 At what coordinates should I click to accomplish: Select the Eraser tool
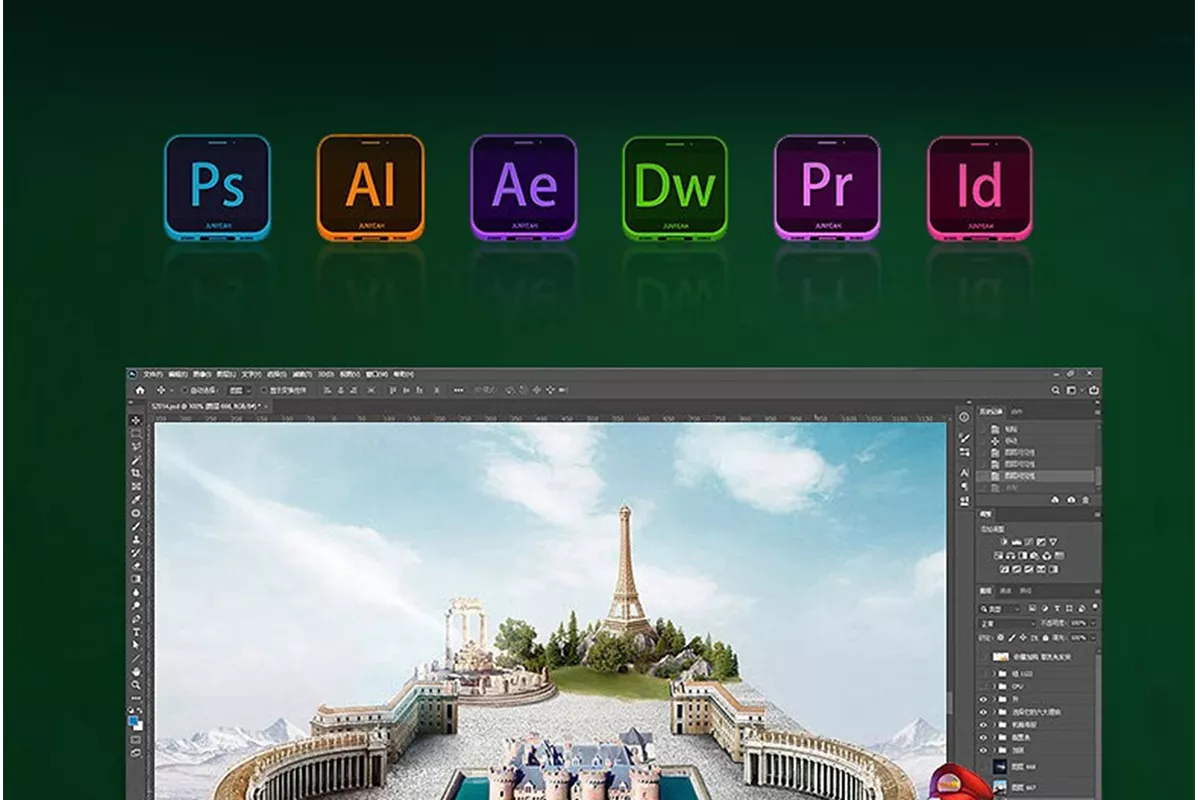coord(137,565)
